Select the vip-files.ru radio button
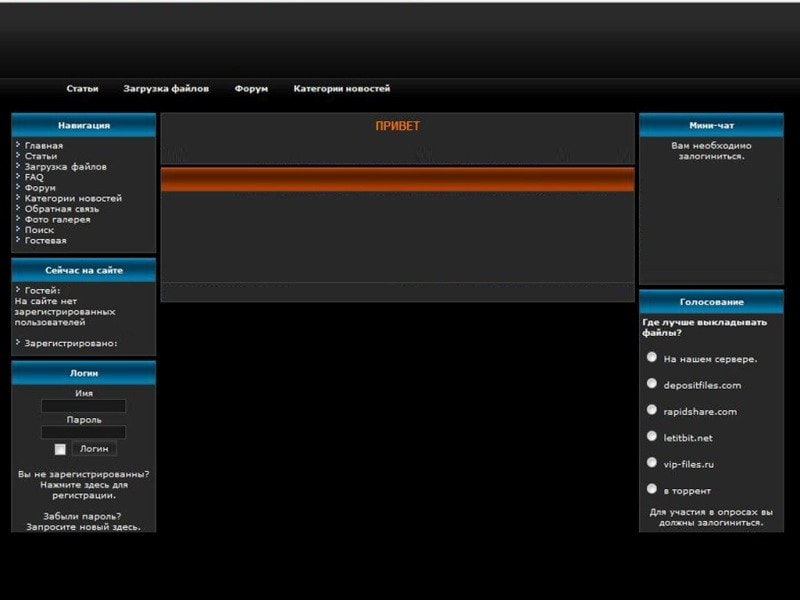The height and width of the screenshot is (600, 800). tap(652, 463)
